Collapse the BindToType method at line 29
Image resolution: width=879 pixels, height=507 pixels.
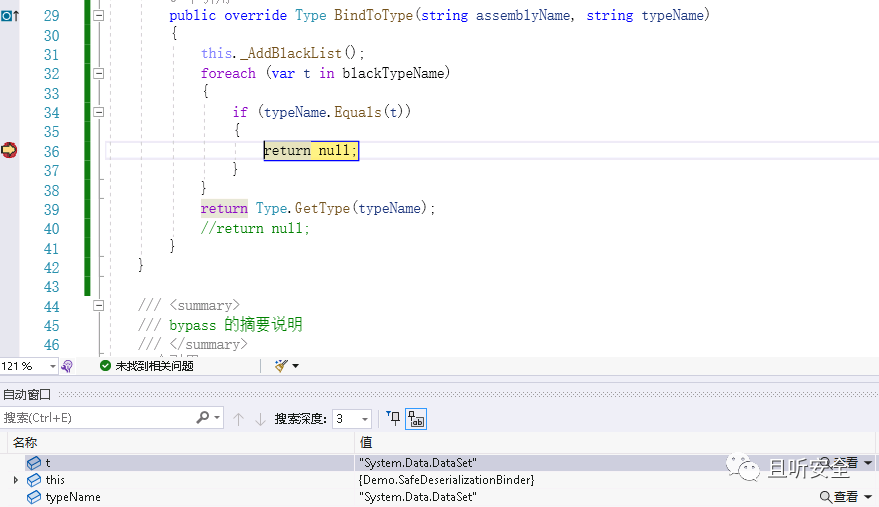click(x=99, y=16)
